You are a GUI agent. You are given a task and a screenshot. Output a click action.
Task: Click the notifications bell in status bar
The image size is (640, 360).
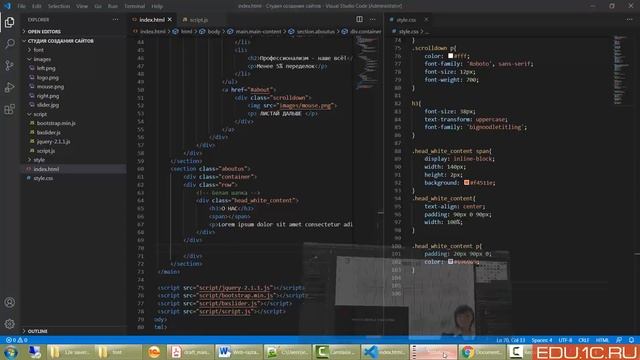631,340
